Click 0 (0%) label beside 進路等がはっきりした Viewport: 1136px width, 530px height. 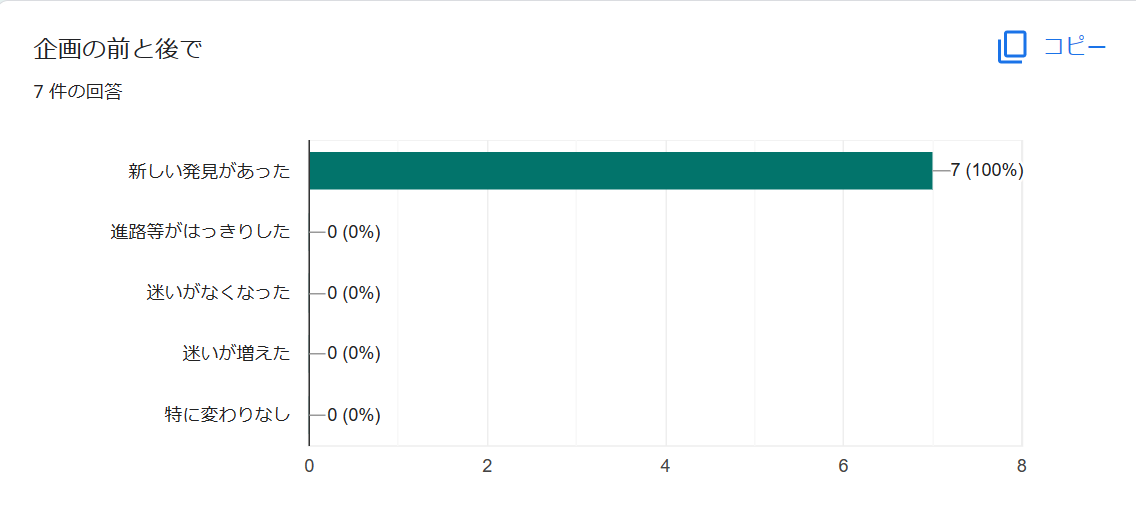(354, 232)
